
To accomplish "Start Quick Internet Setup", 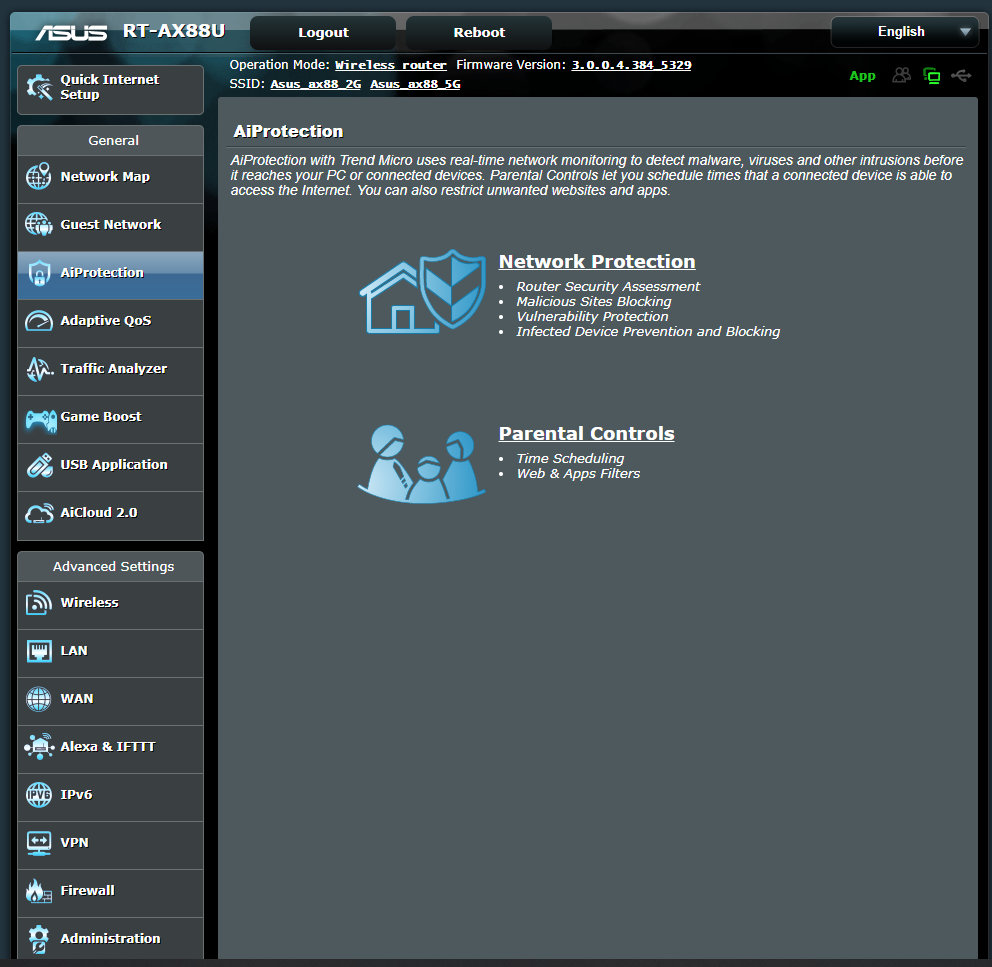I will pos(110,90).
